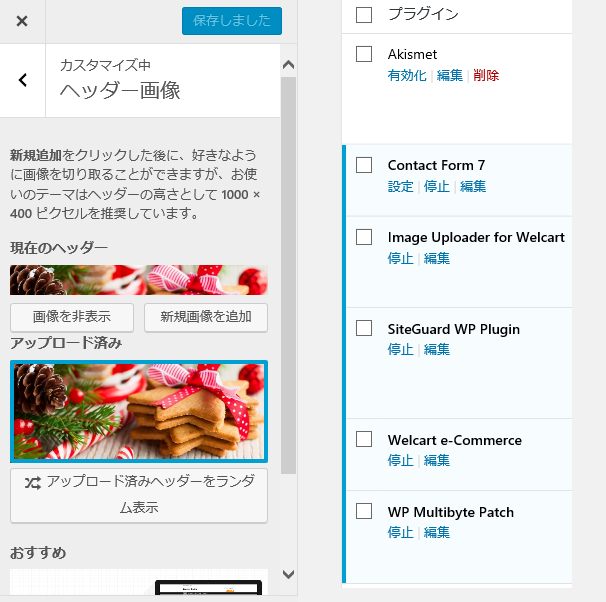Activate Akismet via 有効化 link
This screenshot has width=606, height=602.
click(x=407, y=75)
